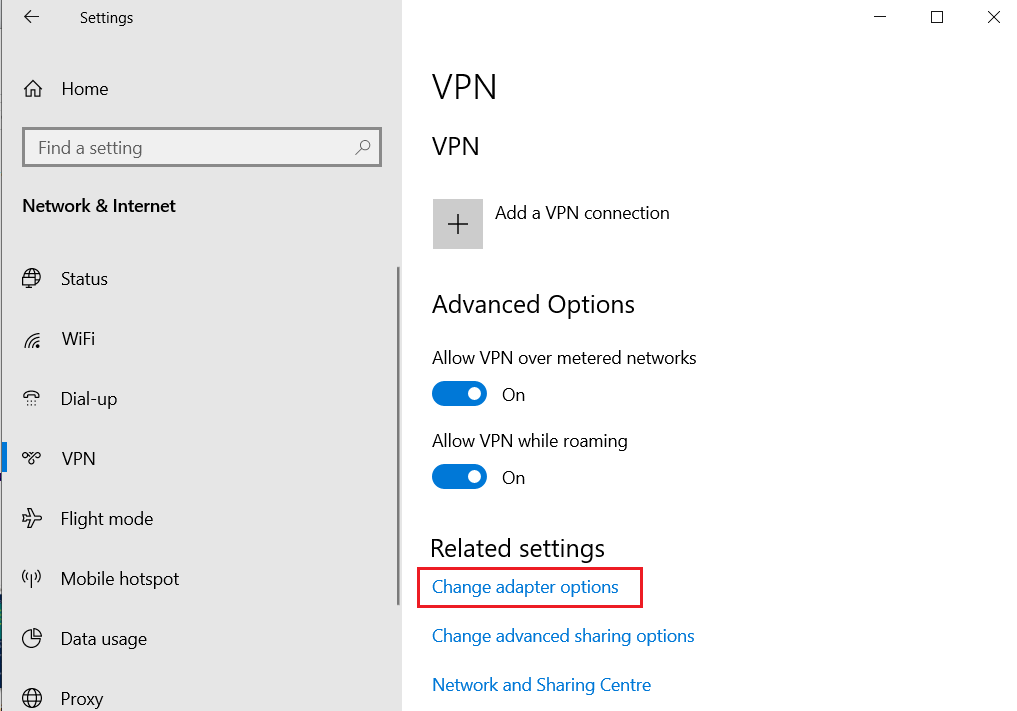
Task: Select the Proxy globe icon
Action: tap(33, 697)
